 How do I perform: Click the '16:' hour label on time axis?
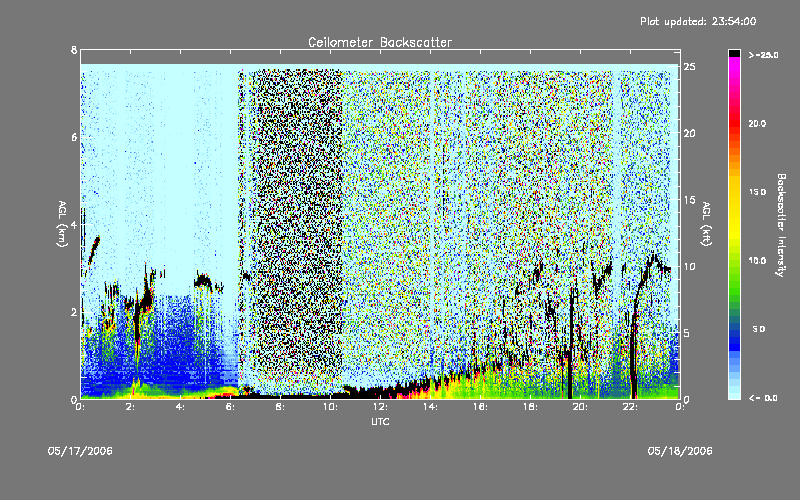pyautogui.click(x=480, y=407)
